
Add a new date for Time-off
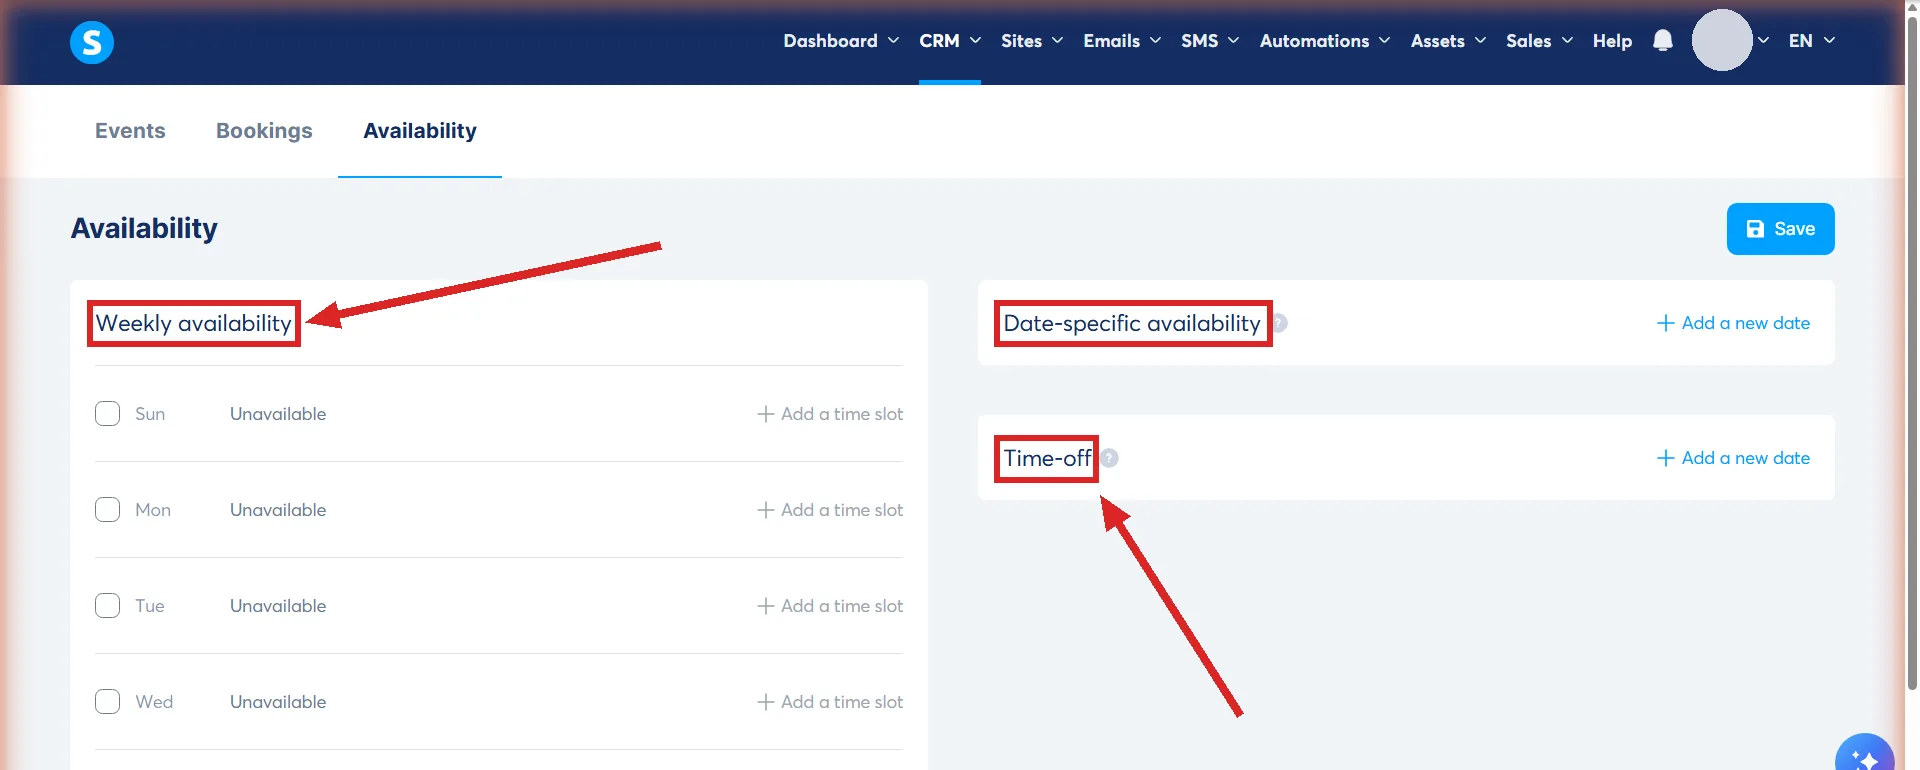(1733, 458)
